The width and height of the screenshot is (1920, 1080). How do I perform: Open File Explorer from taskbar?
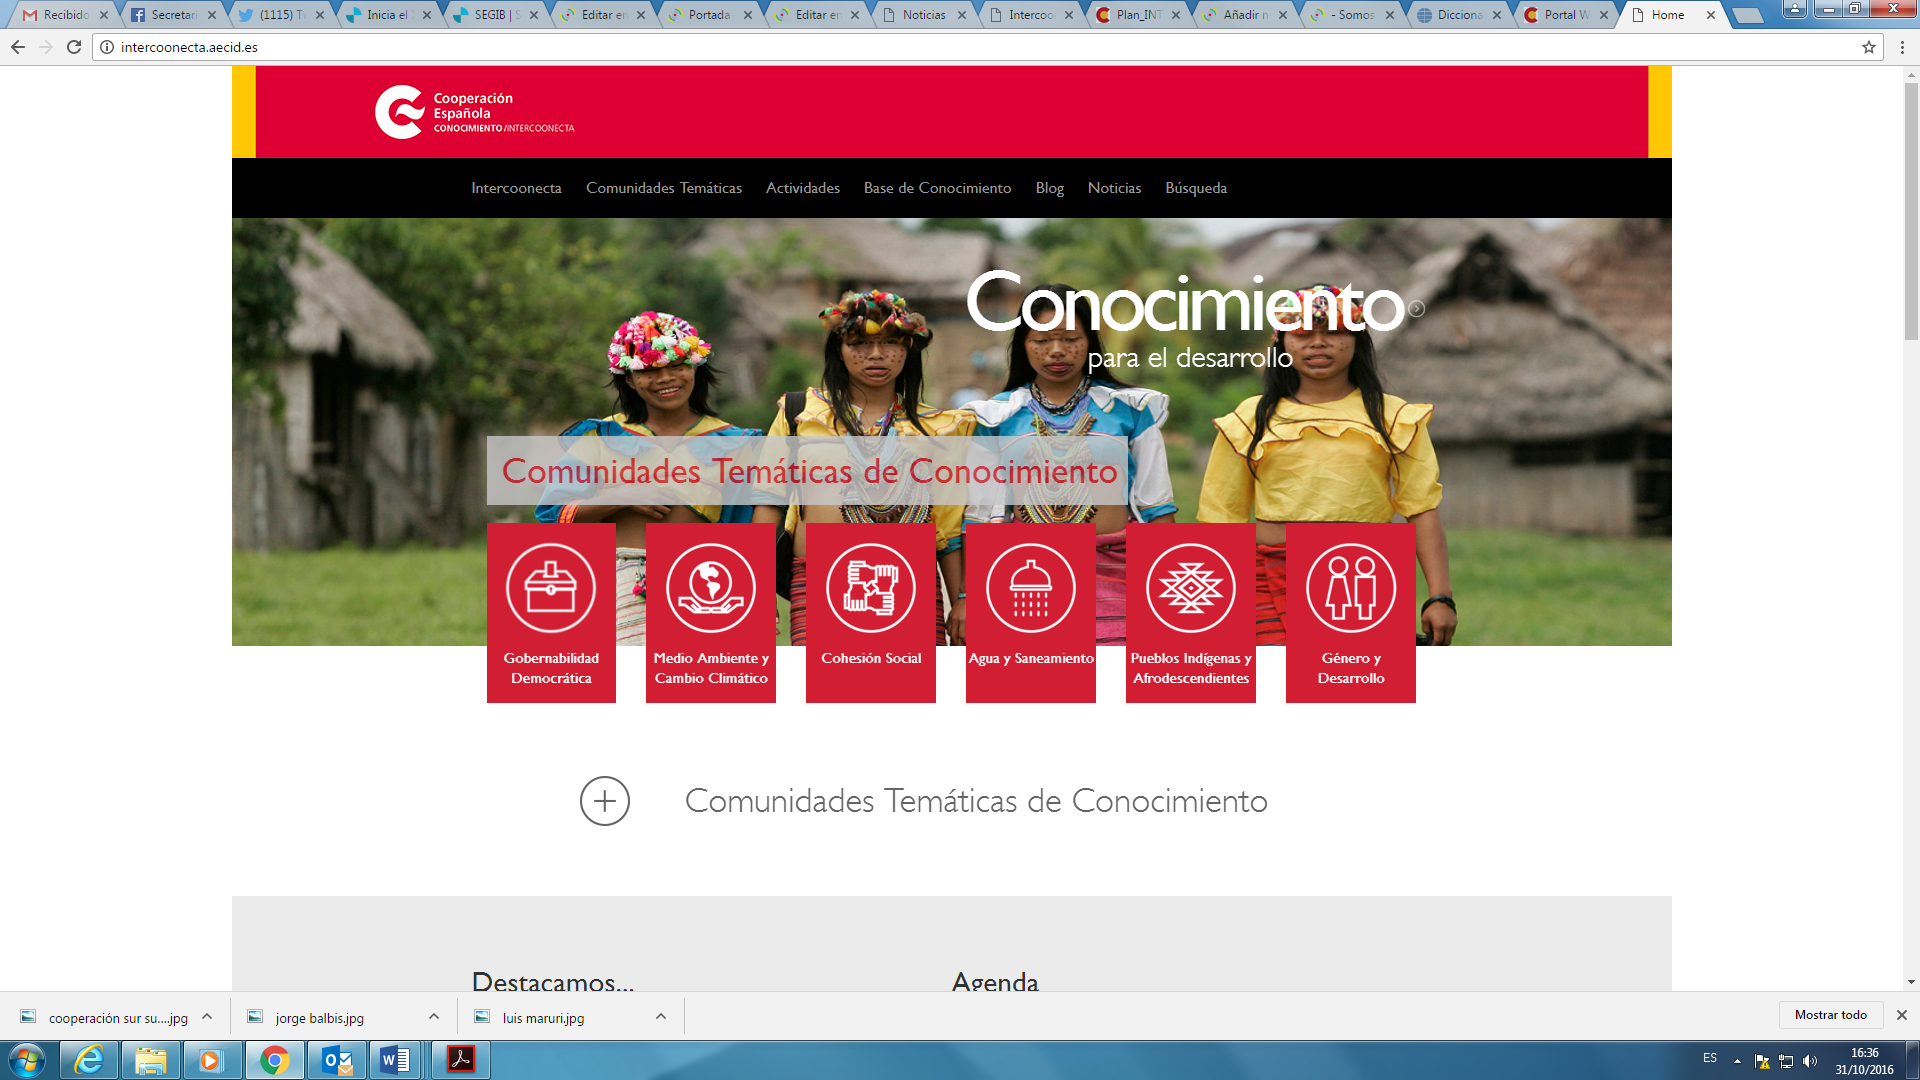tap(151, 1060)
